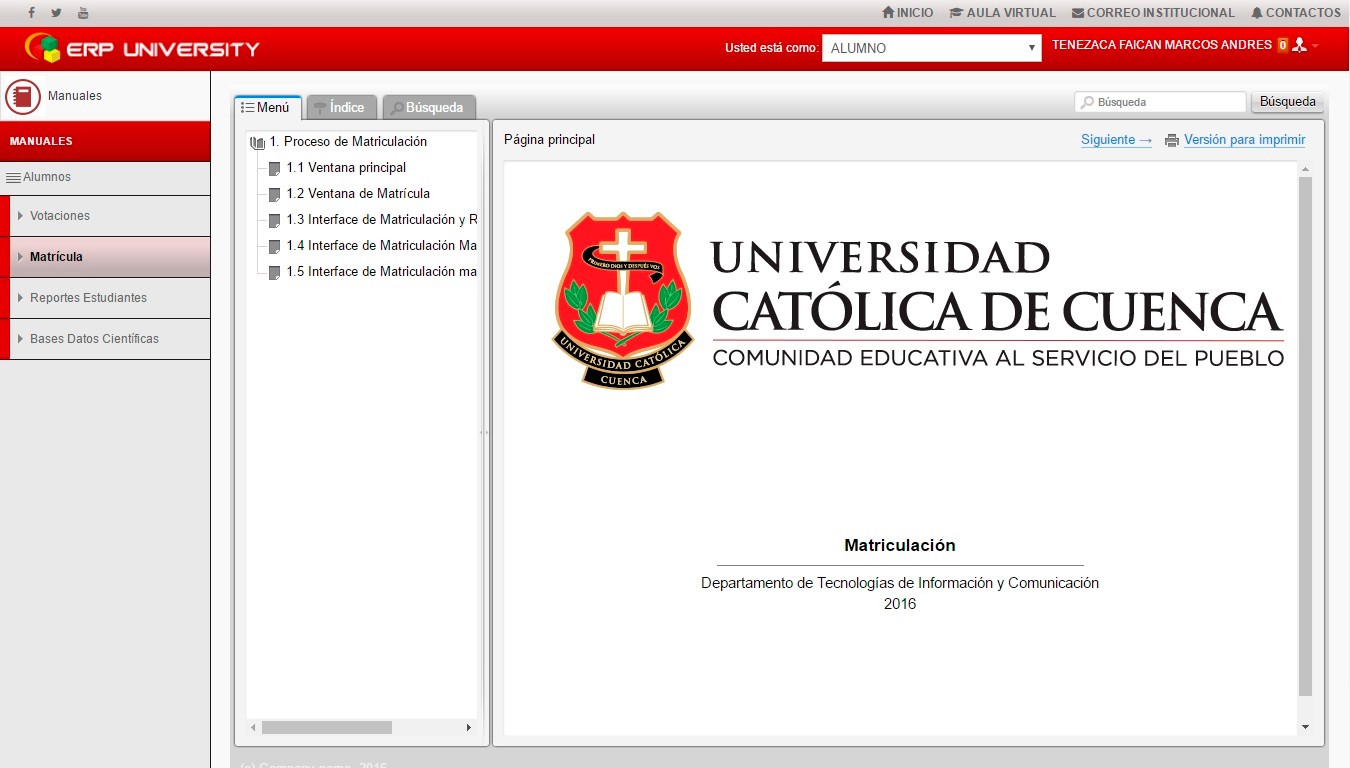
Task: Click the printer icon
Action: [1172, 141]
